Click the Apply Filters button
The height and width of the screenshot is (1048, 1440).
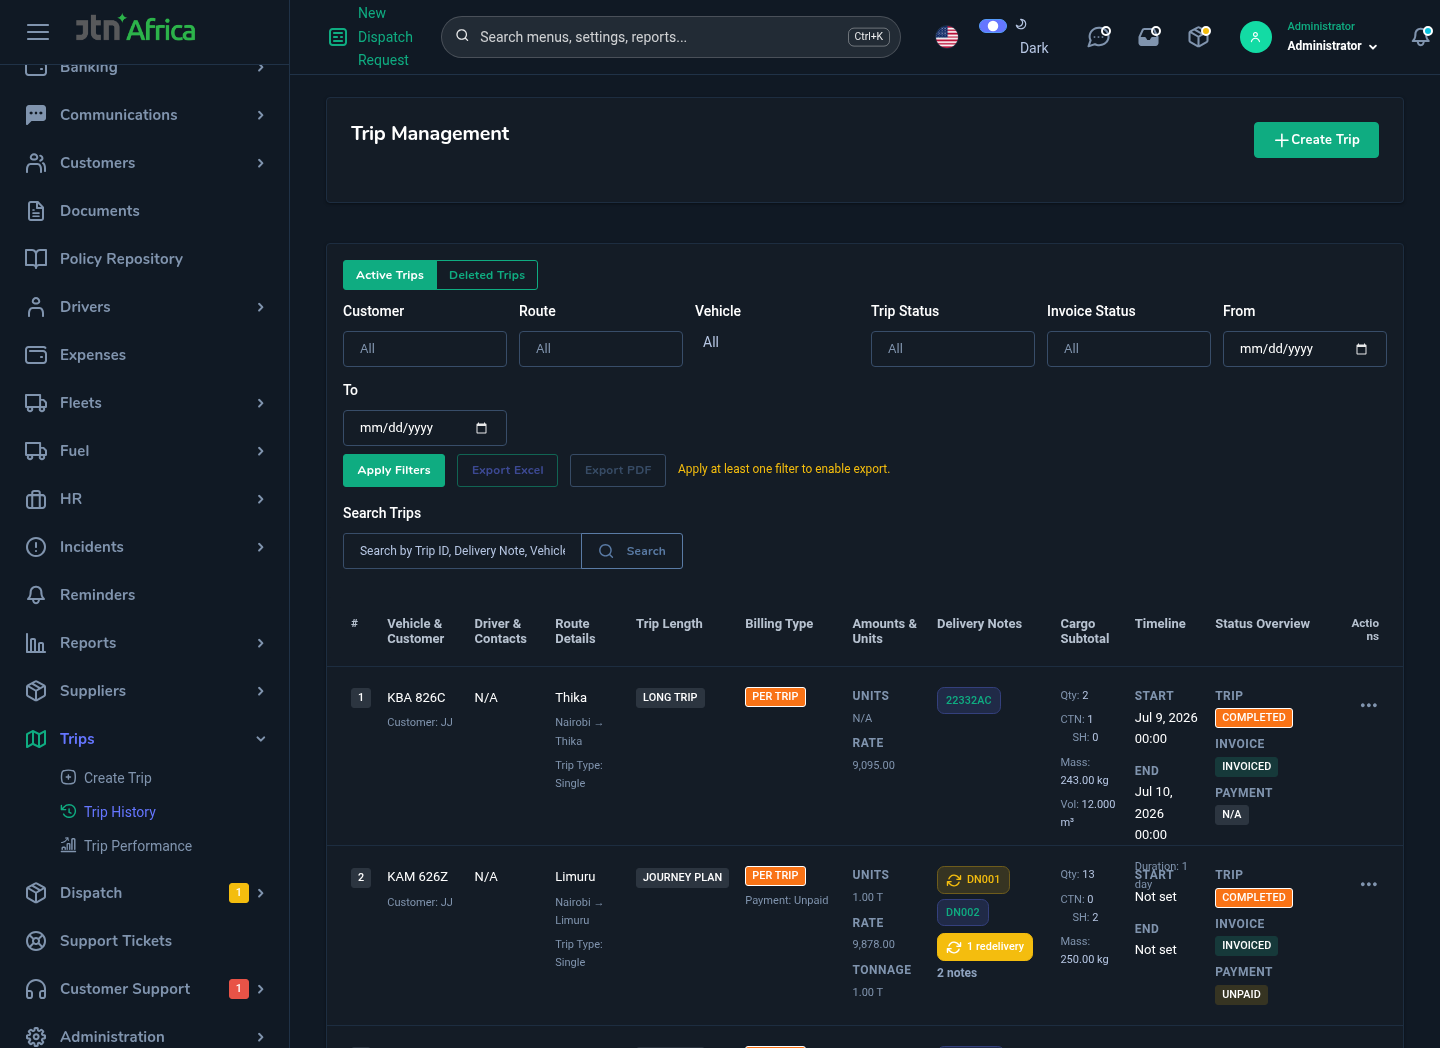(394, 470)
